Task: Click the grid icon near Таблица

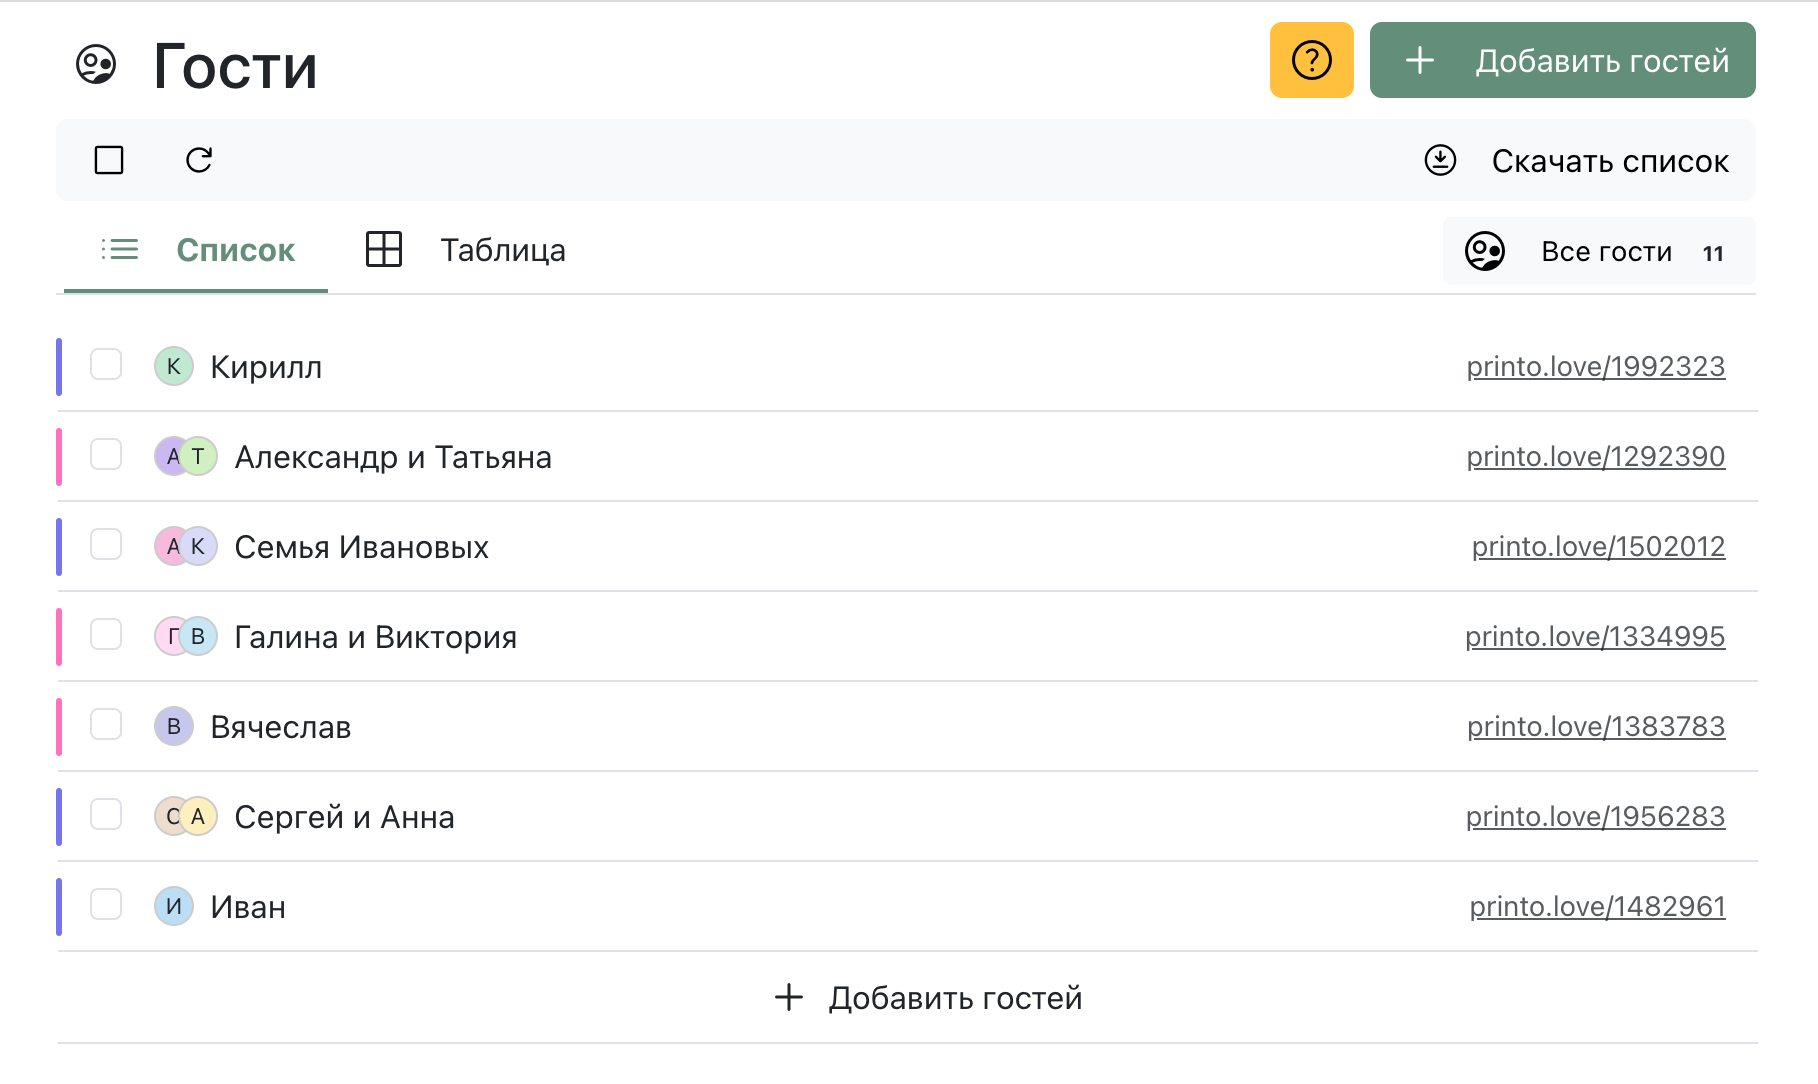Action: point(383,250)
